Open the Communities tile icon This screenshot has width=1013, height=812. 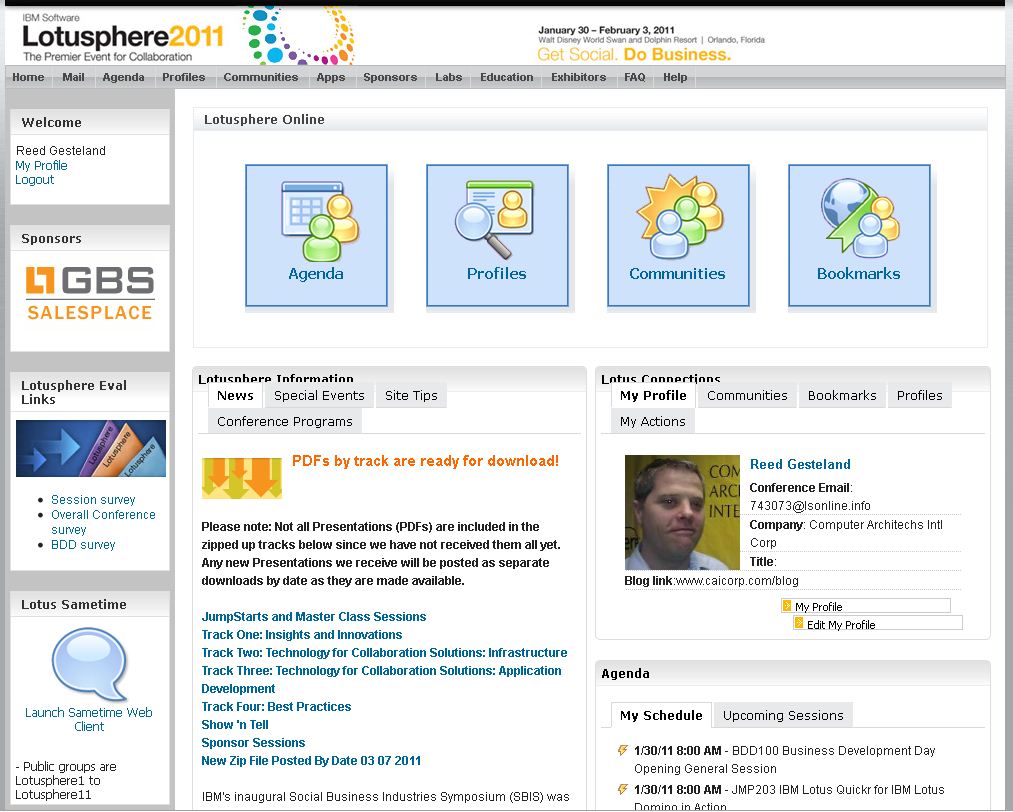click(678, 235)
